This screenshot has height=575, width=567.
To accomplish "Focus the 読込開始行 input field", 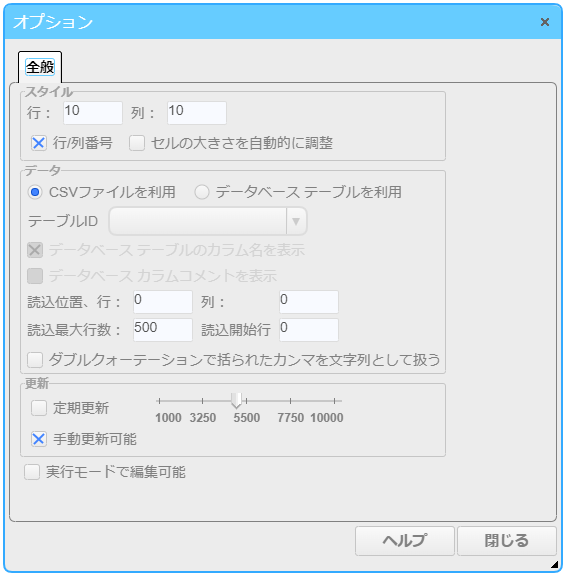I will point(309,330).
